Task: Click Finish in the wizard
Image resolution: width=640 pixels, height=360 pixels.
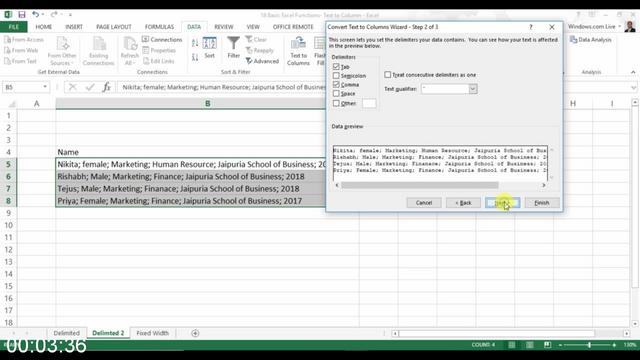Action: (x=542, y=202)
